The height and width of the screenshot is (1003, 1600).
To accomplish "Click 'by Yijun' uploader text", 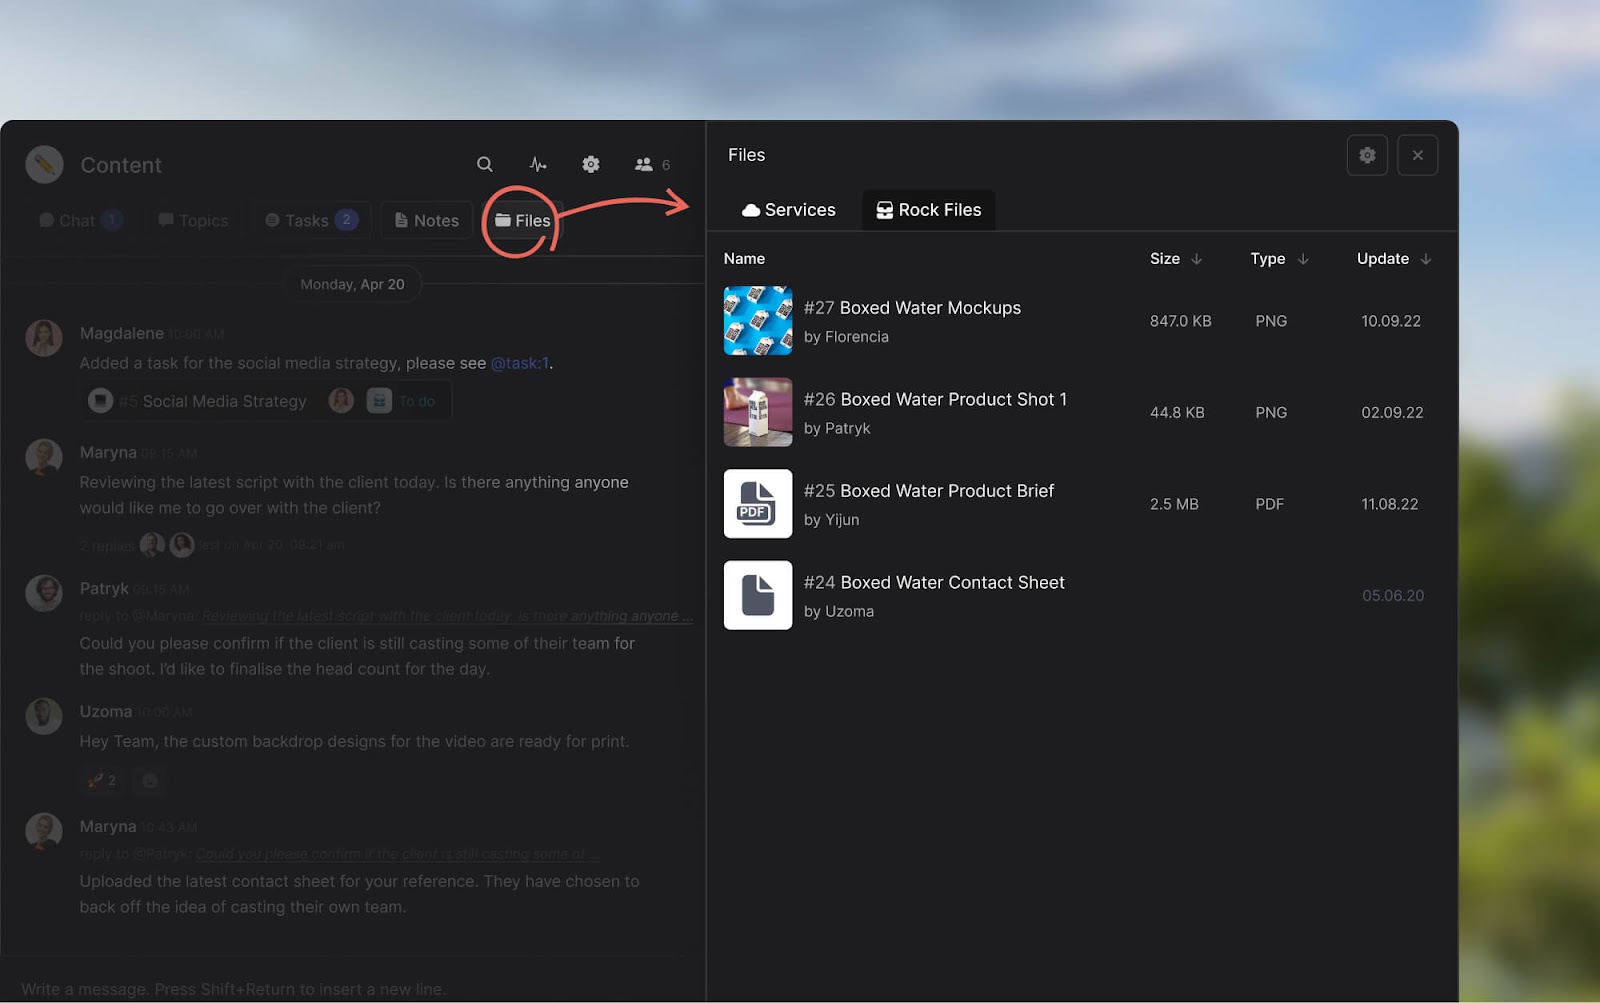I will coord(831,520).
